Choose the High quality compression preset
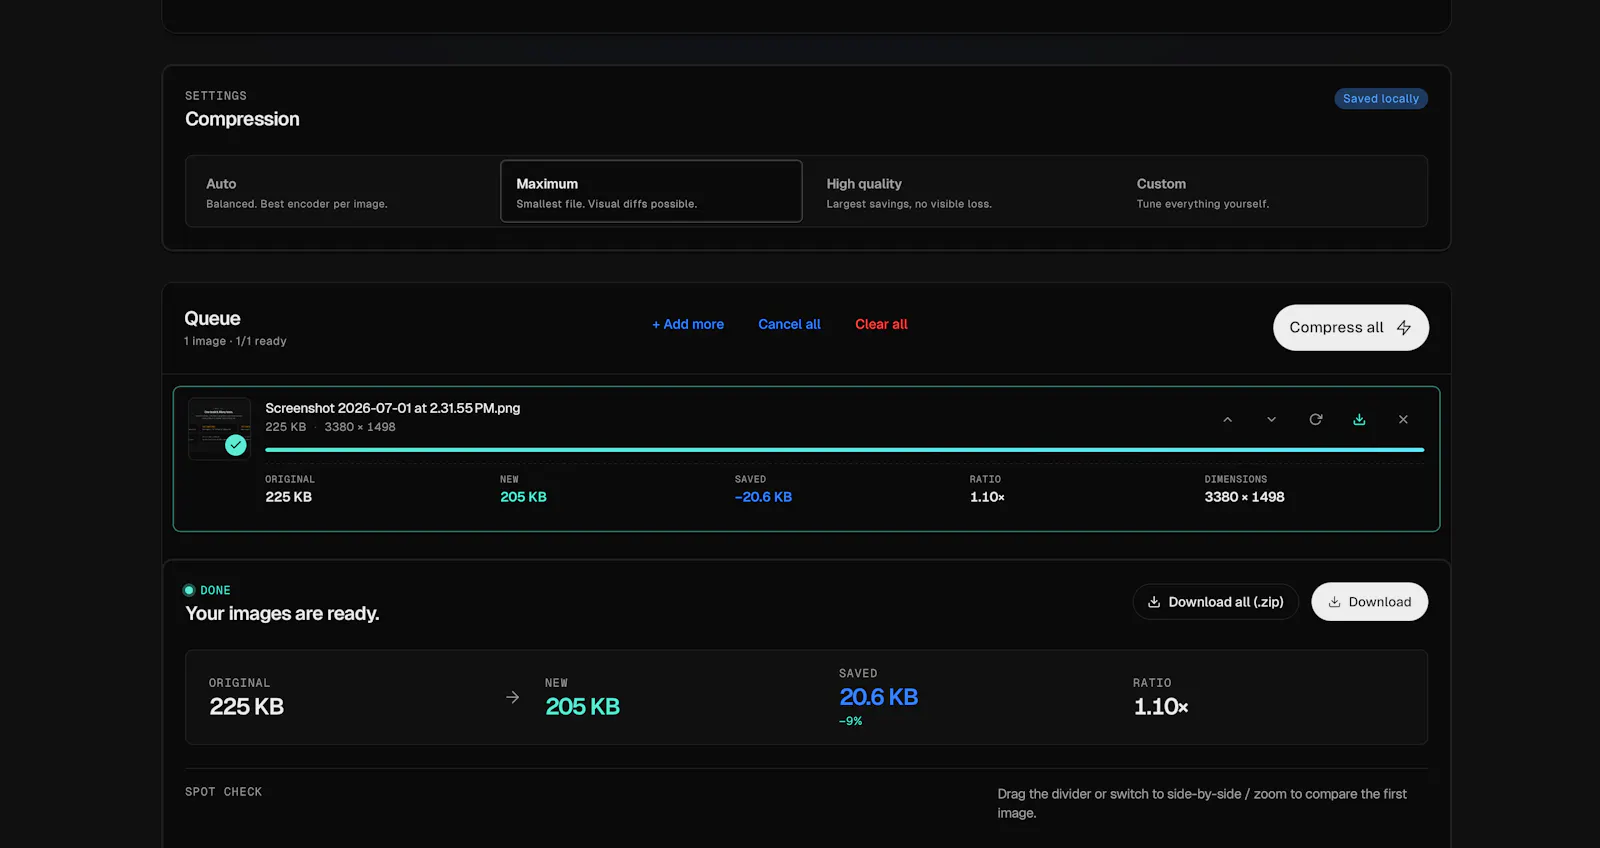This screenshot has width=1600, height=848. point(961,192)
